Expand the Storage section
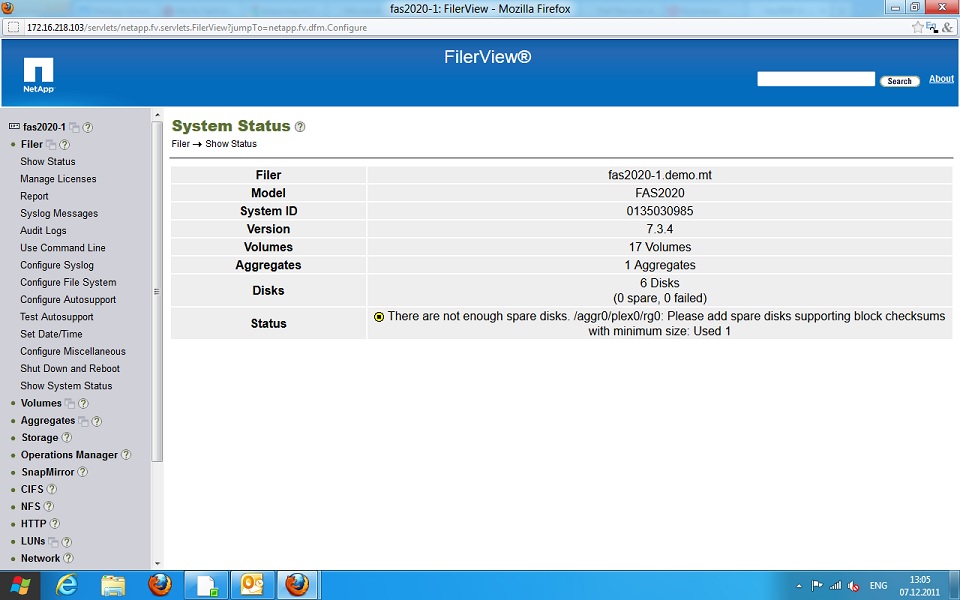 click(x=13, y=438)
